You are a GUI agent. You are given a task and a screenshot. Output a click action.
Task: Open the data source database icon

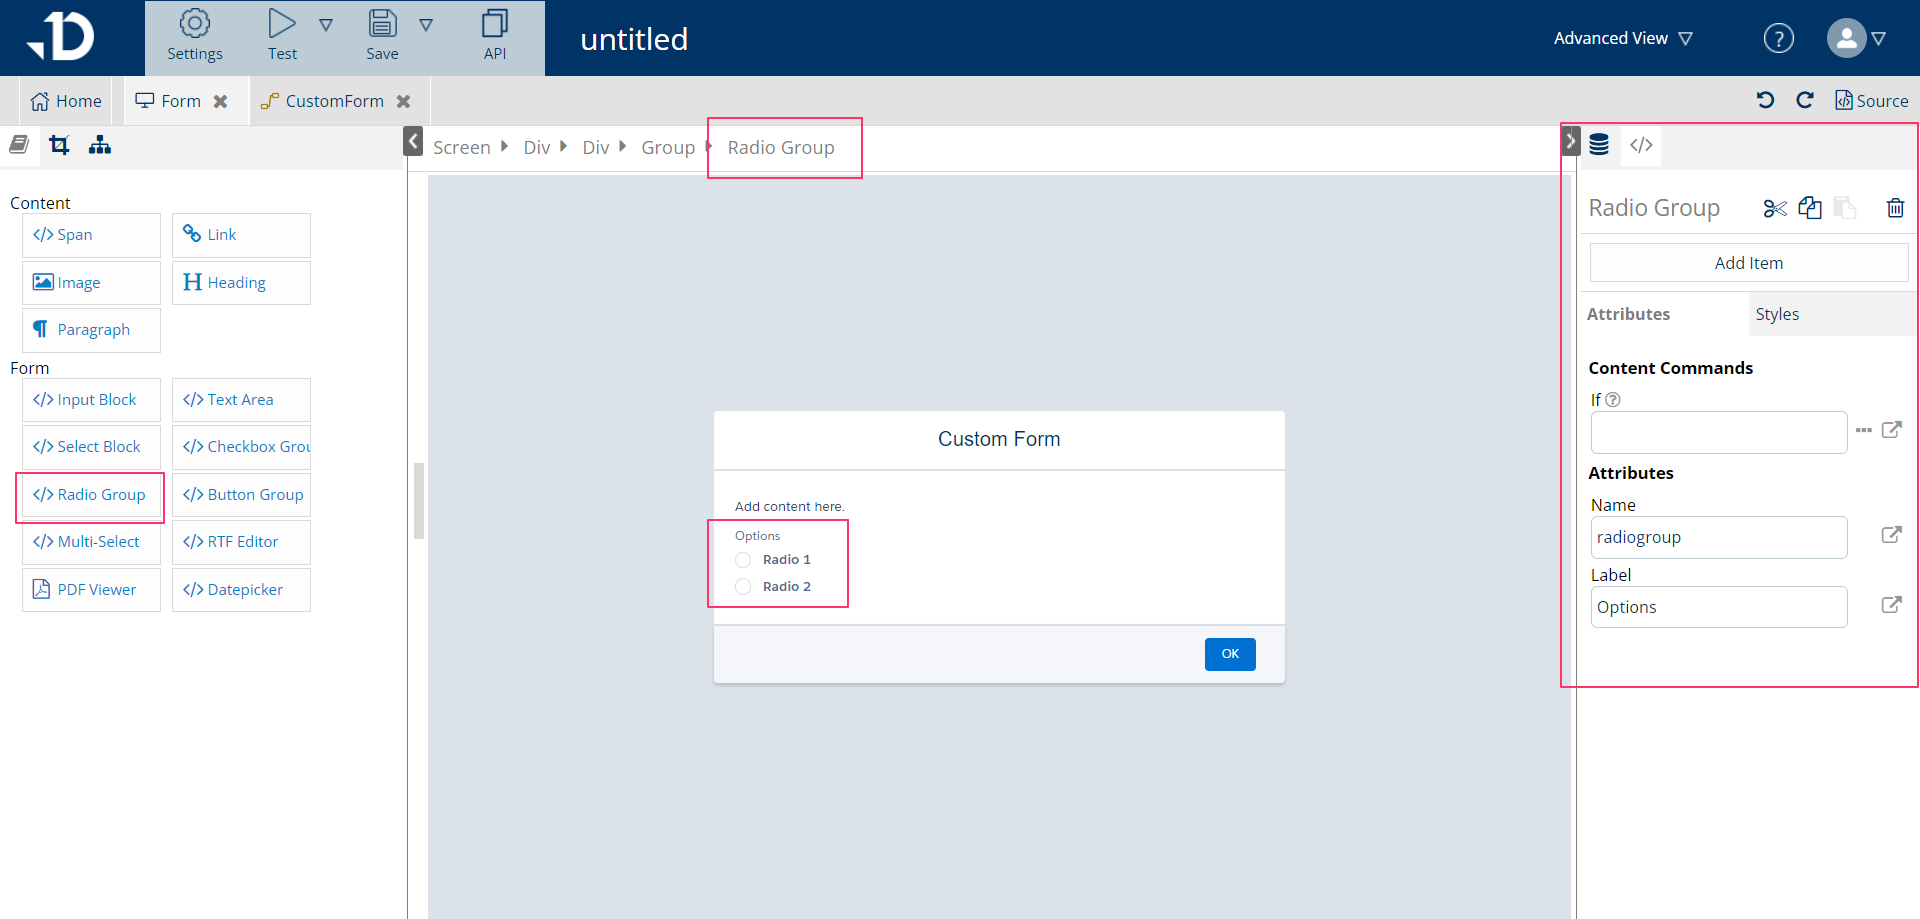coord(1599,146)
